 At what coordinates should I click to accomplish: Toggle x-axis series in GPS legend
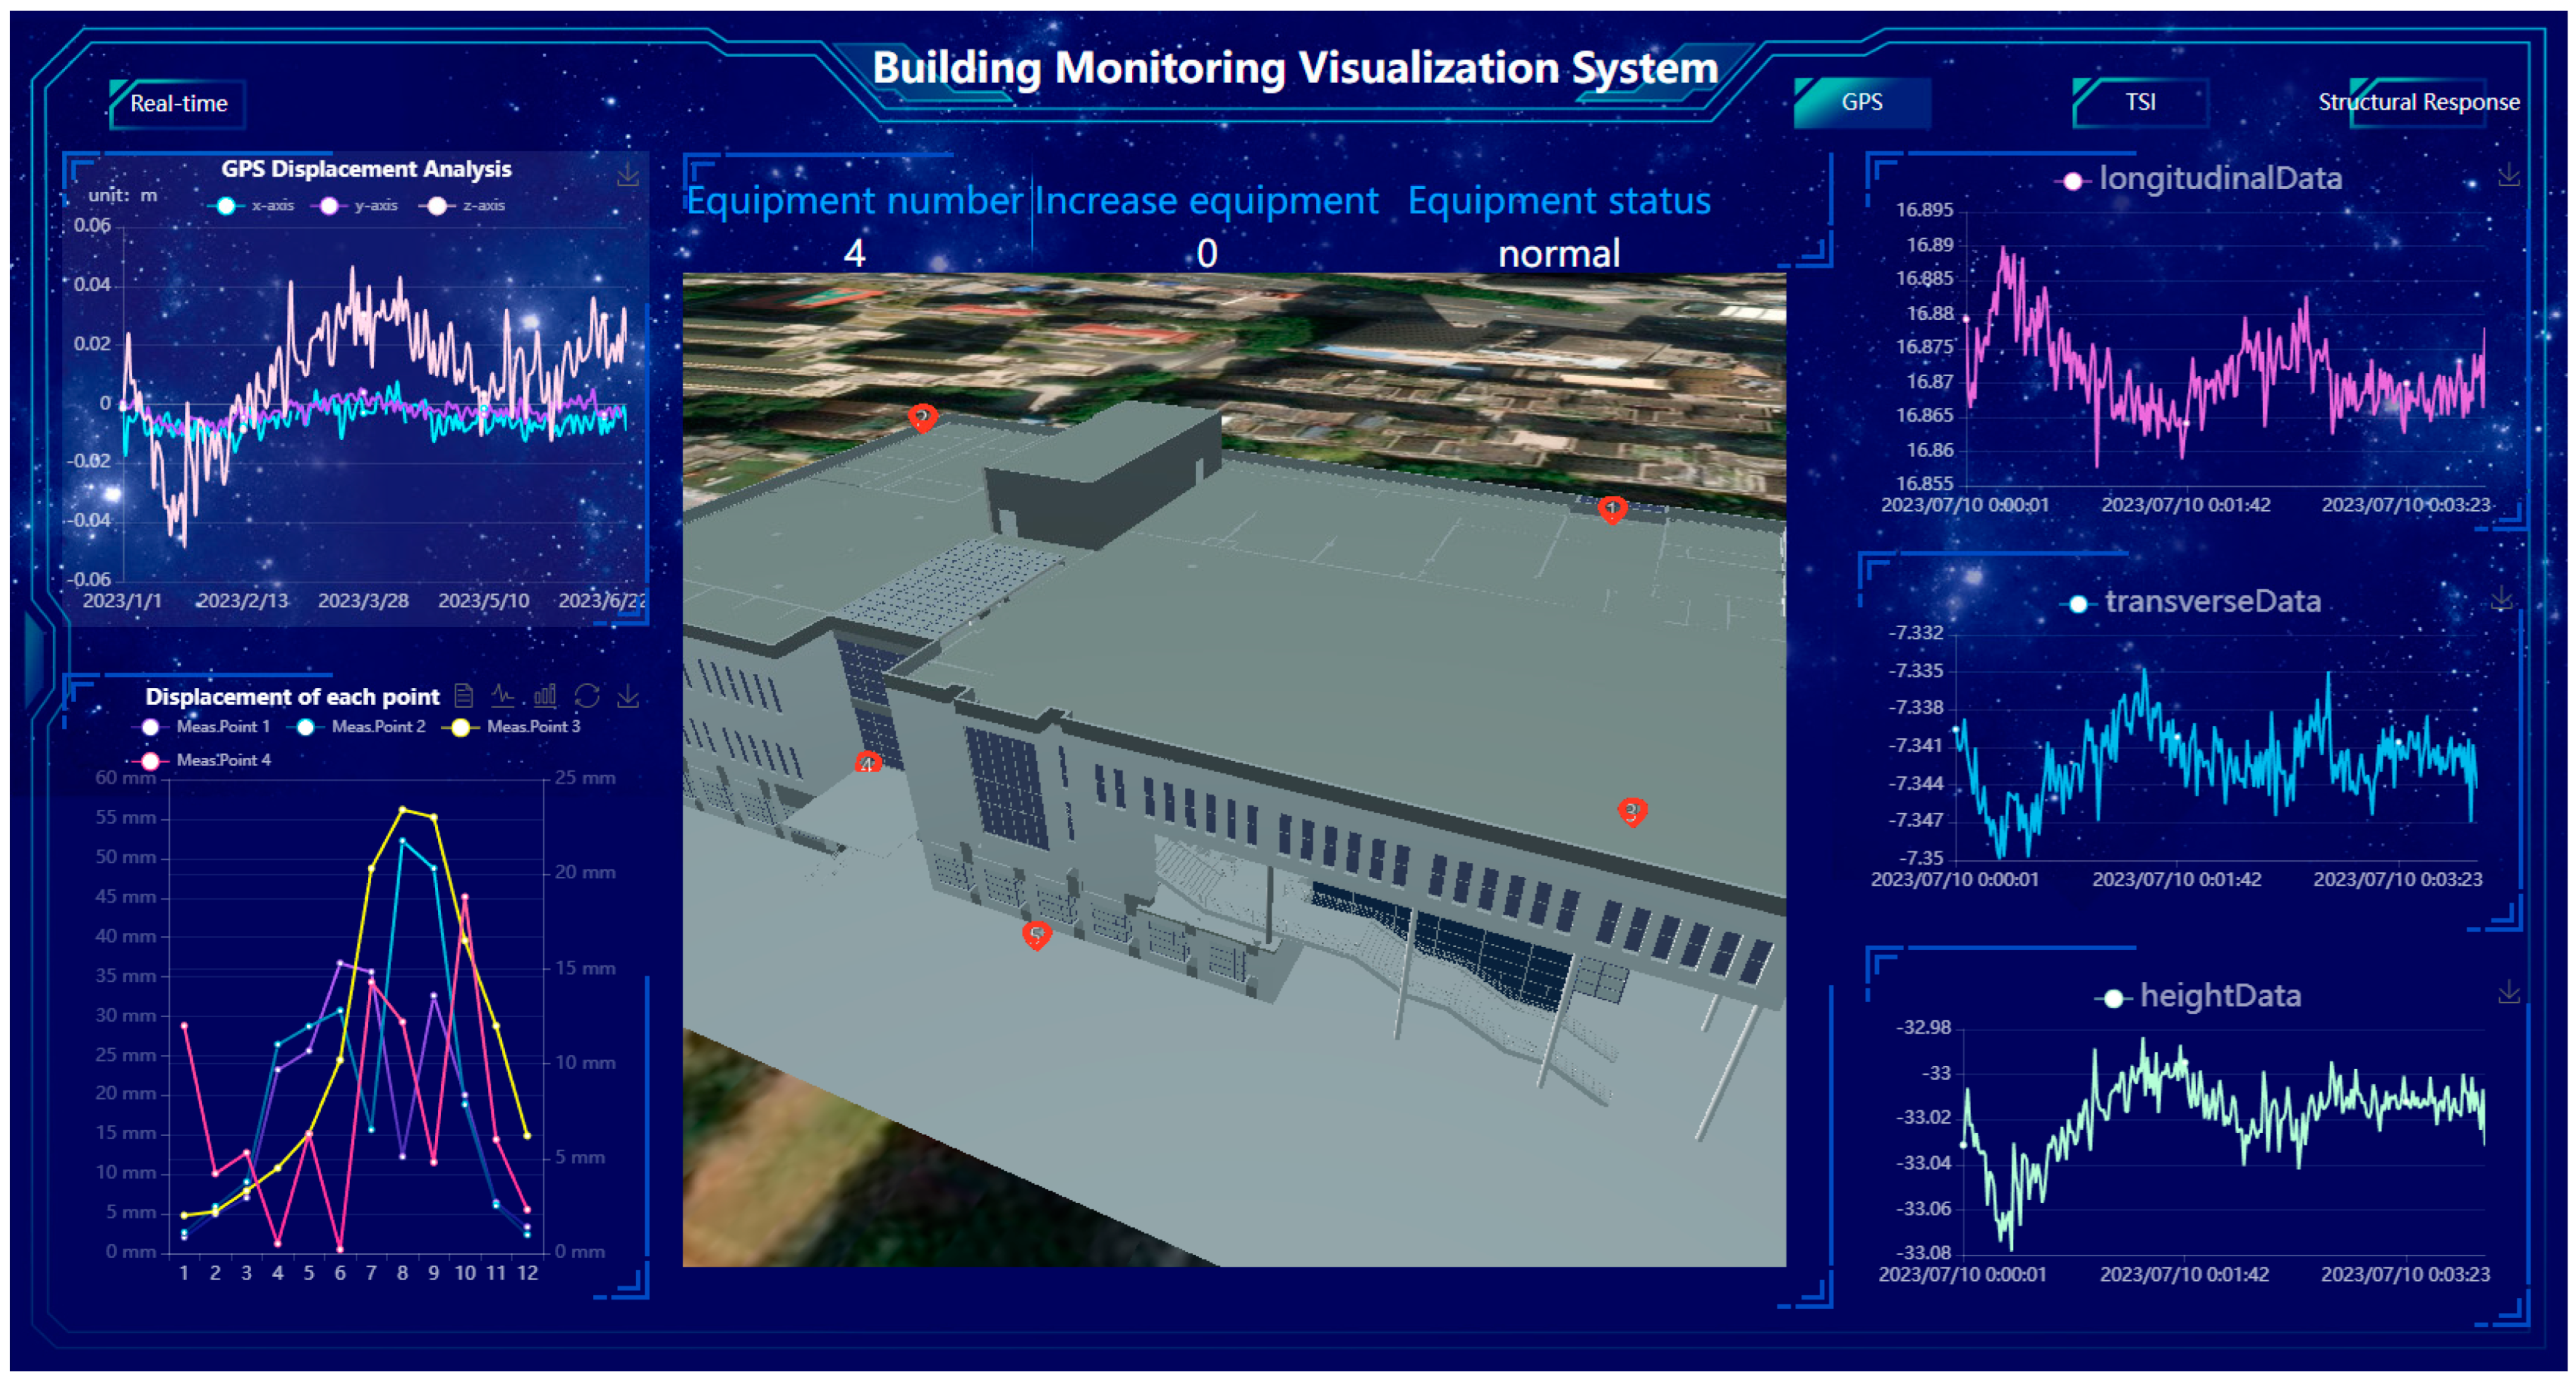click(x=254, y=206)
